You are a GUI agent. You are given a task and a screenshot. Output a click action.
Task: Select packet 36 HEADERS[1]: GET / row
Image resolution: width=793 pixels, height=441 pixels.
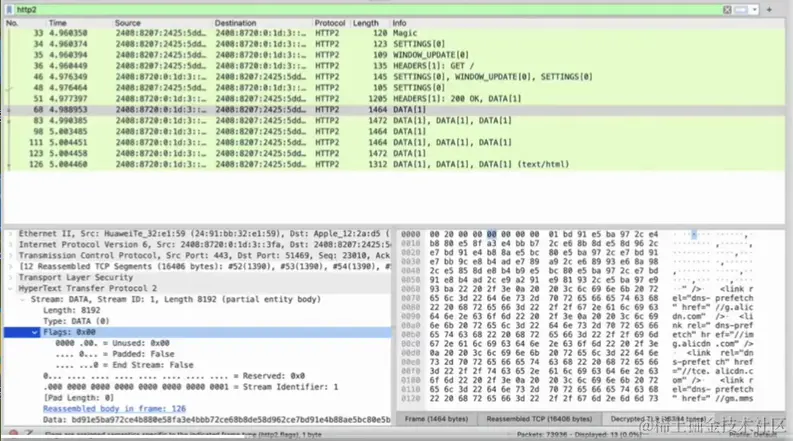(394, 66)
